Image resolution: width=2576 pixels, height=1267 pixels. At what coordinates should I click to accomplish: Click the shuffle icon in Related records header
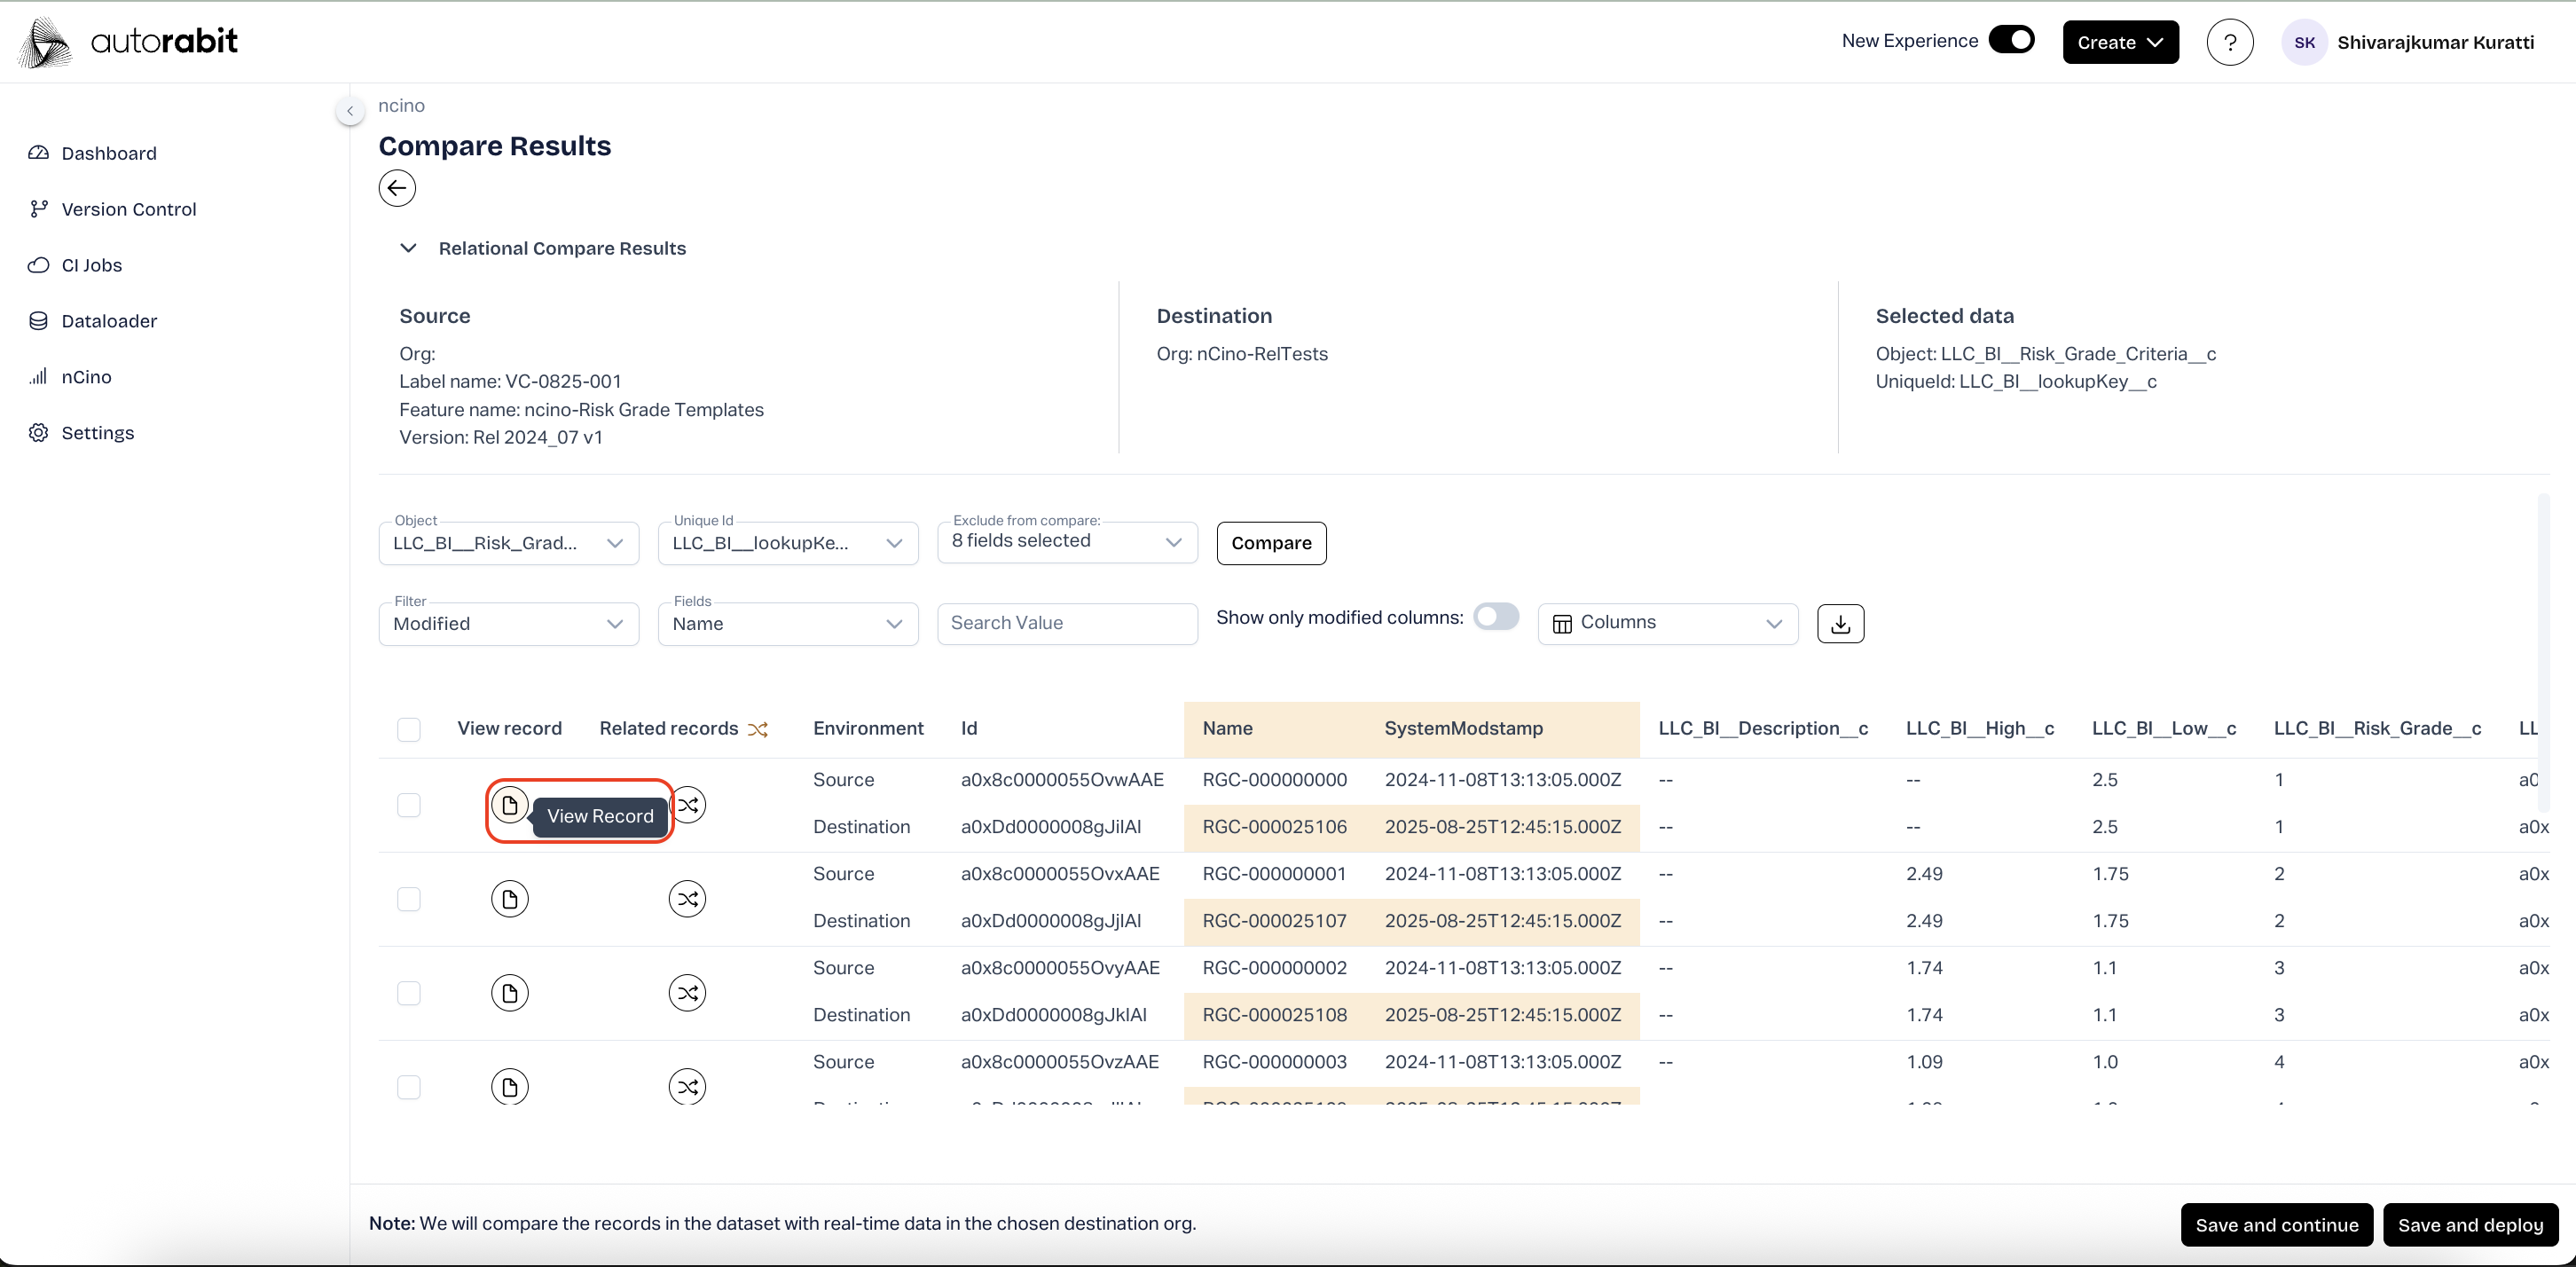[x=758, y=729]
